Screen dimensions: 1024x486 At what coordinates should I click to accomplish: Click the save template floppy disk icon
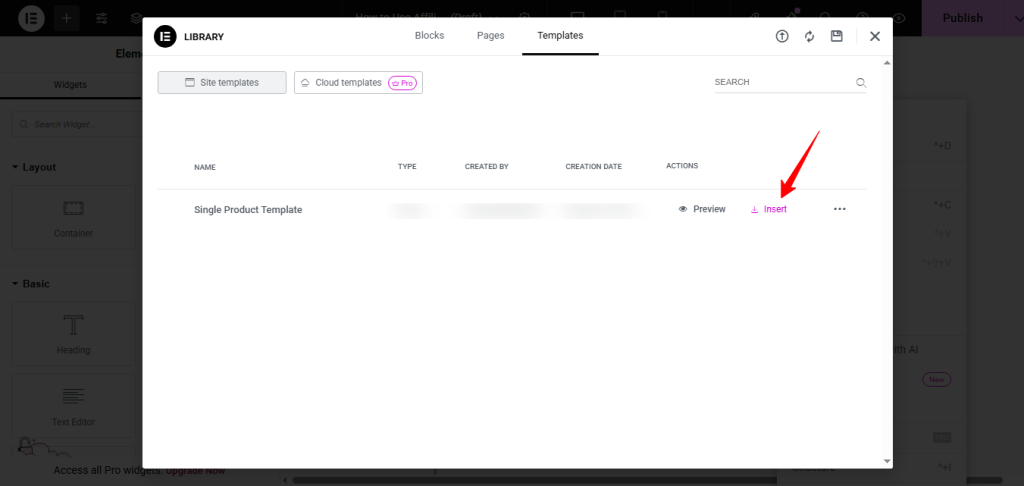(x=837, y=36)
